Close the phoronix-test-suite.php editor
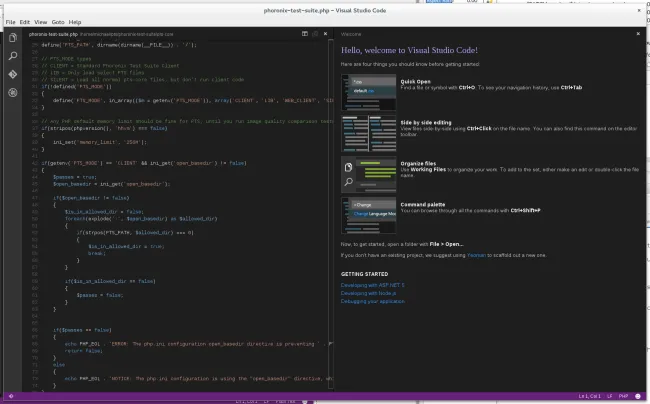650x404 pixels. point(327,33)
